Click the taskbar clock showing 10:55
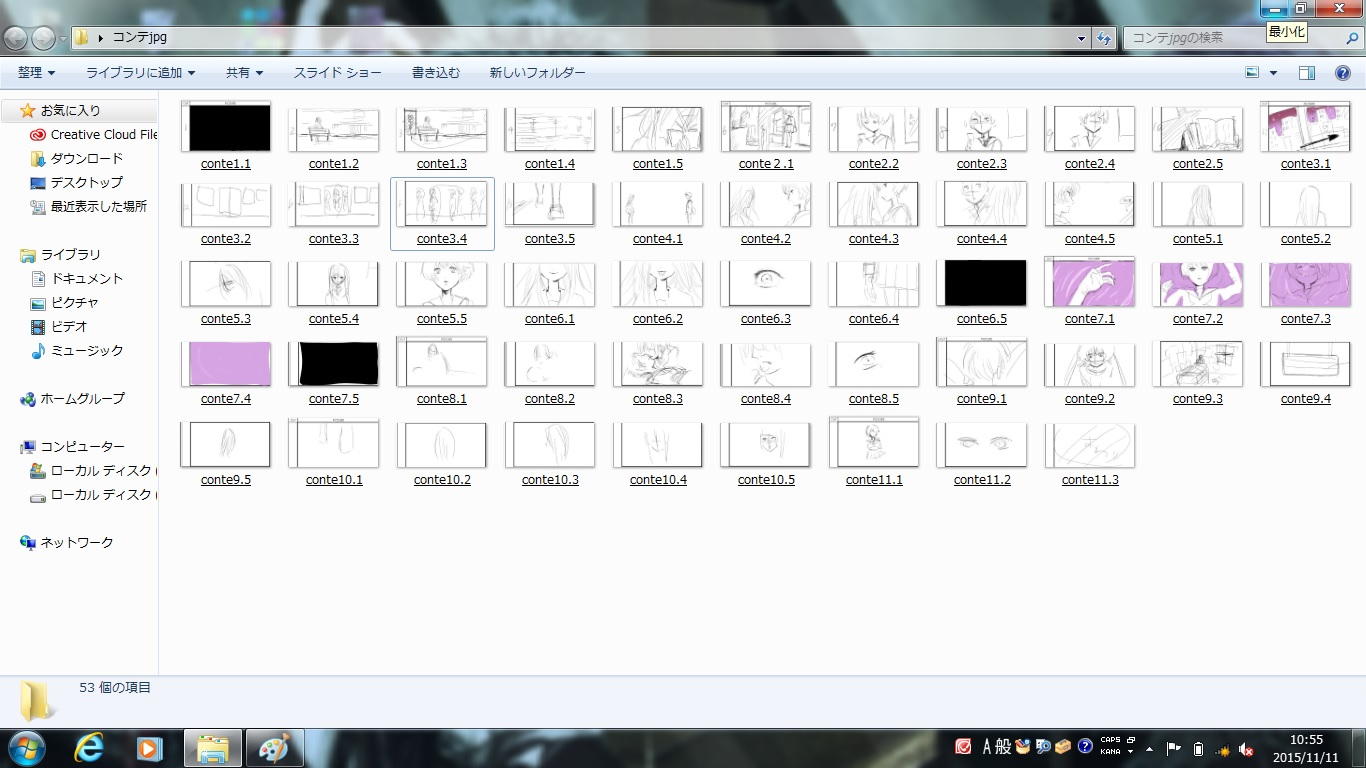This screenshot has height=768, width=1366. pyautogui.click(x=1306, y=740)
